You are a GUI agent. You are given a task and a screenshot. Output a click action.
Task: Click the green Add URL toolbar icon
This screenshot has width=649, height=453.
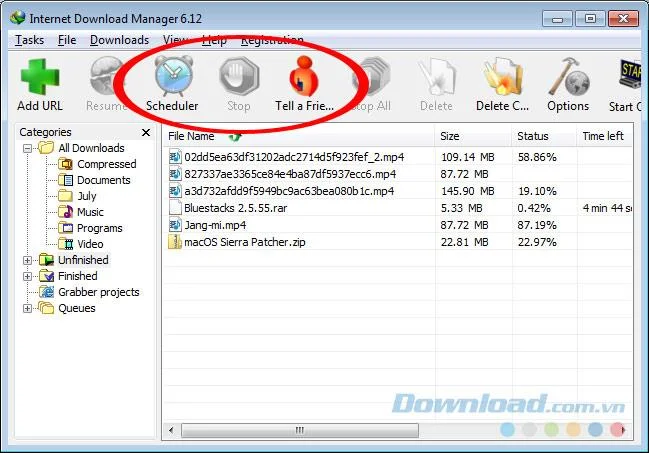tap(40, 77)
